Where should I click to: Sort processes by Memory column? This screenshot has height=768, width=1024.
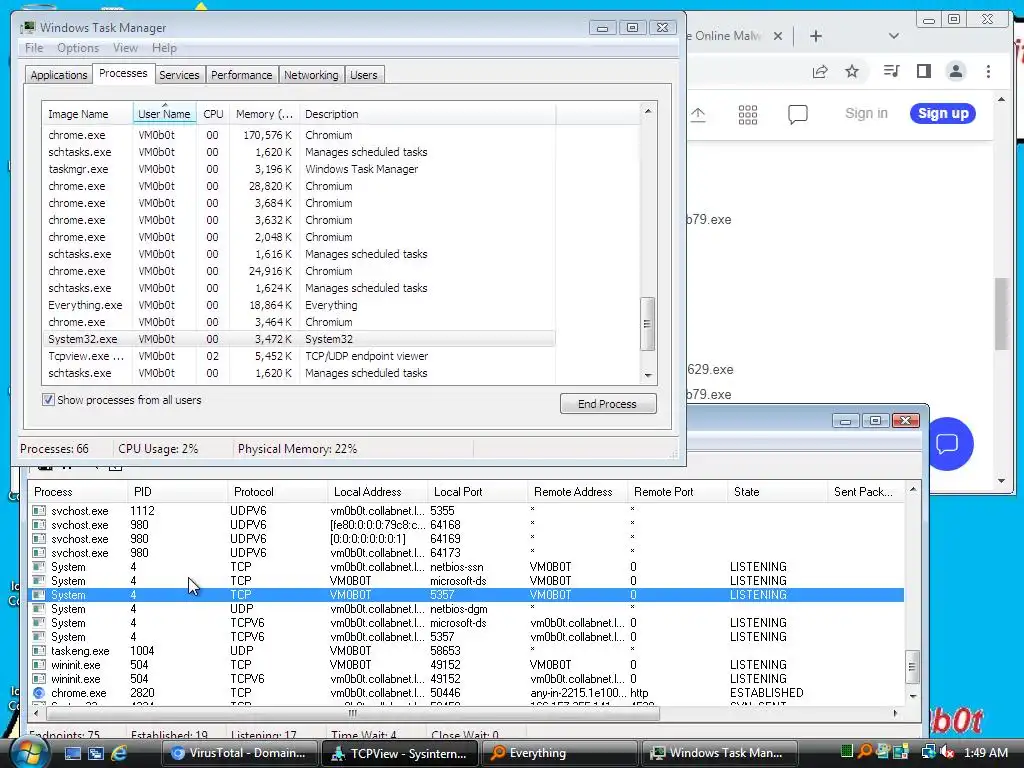point(264,114)
